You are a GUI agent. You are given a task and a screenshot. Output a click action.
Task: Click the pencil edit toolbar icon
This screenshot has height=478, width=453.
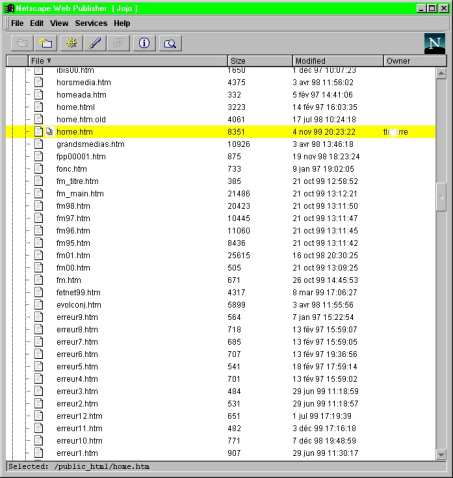point(95,43)
